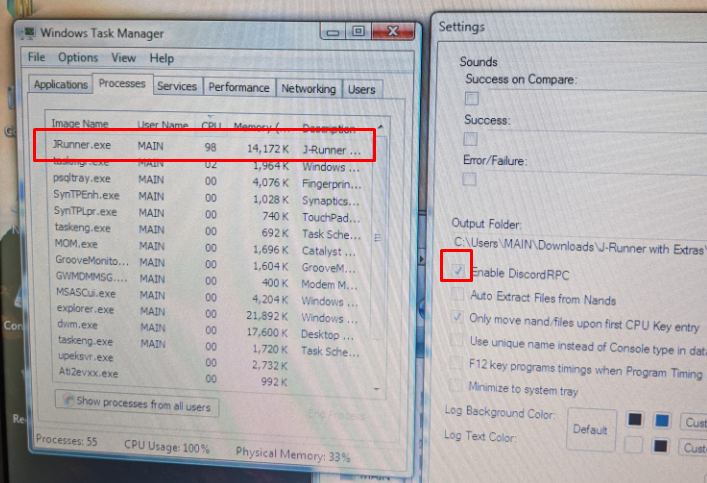This screenshot has width=707, height=483.
Task: Switch to the Users tab
Action: [x=362, y=89]
